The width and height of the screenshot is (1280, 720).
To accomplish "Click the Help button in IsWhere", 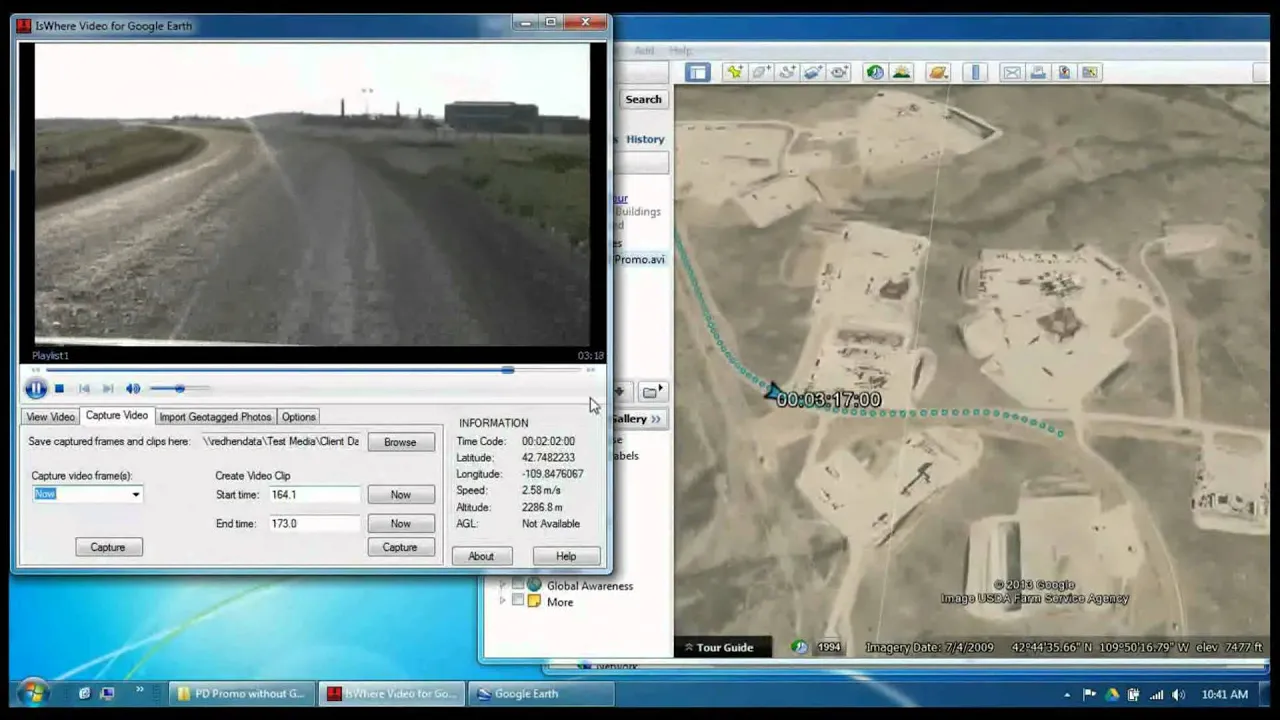I will 566,556.
